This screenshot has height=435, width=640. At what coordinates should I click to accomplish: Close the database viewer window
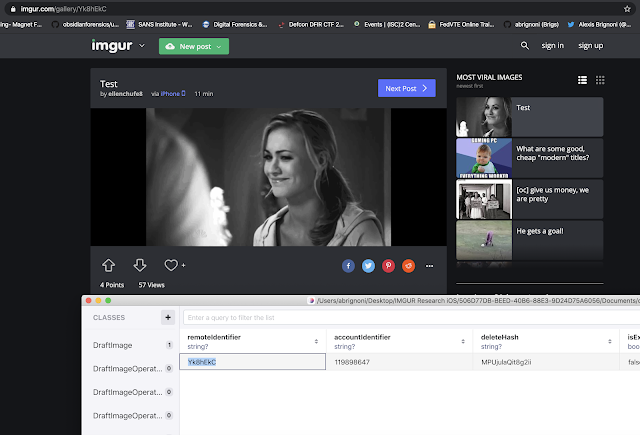pyautogui.click(x=89, y=300)
